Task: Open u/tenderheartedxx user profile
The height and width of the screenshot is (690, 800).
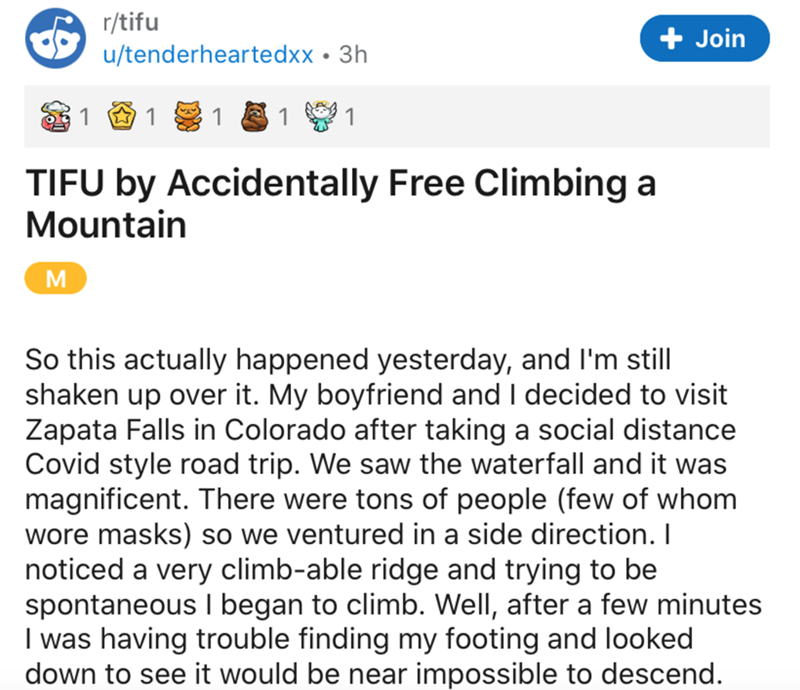Action: pyautogui.click(x=209, y=55)
